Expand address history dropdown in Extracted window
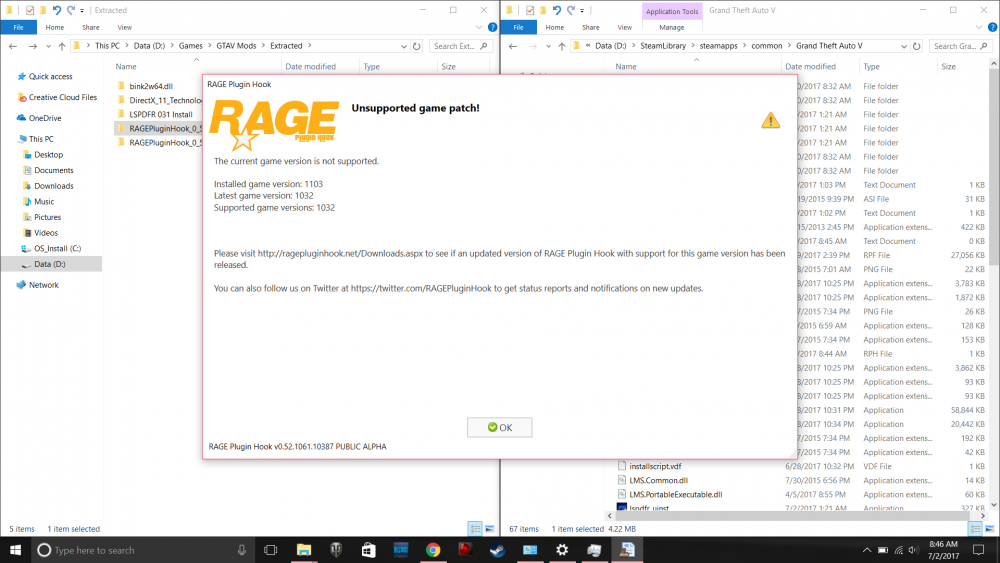This screenshot has height=563, width=1000. click(x=404, y=46)
